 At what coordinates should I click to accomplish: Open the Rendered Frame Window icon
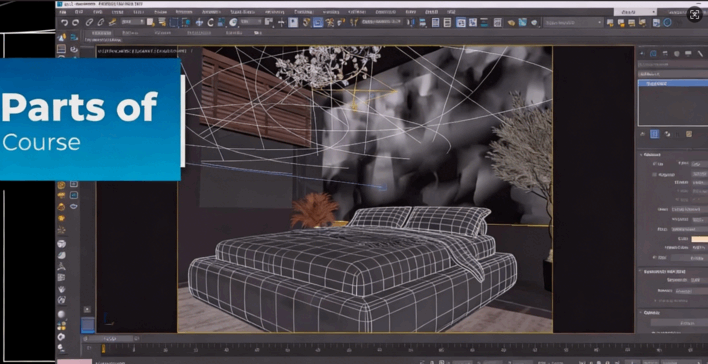coord(522,22)
